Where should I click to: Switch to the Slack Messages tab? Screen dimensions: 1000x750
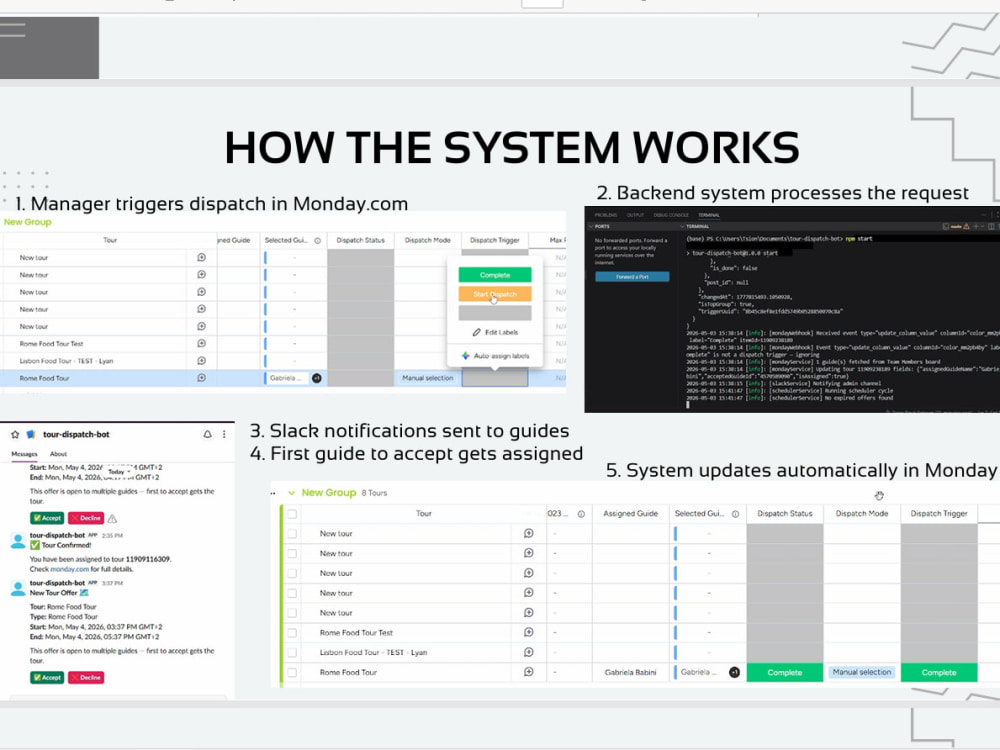[24, 454]
